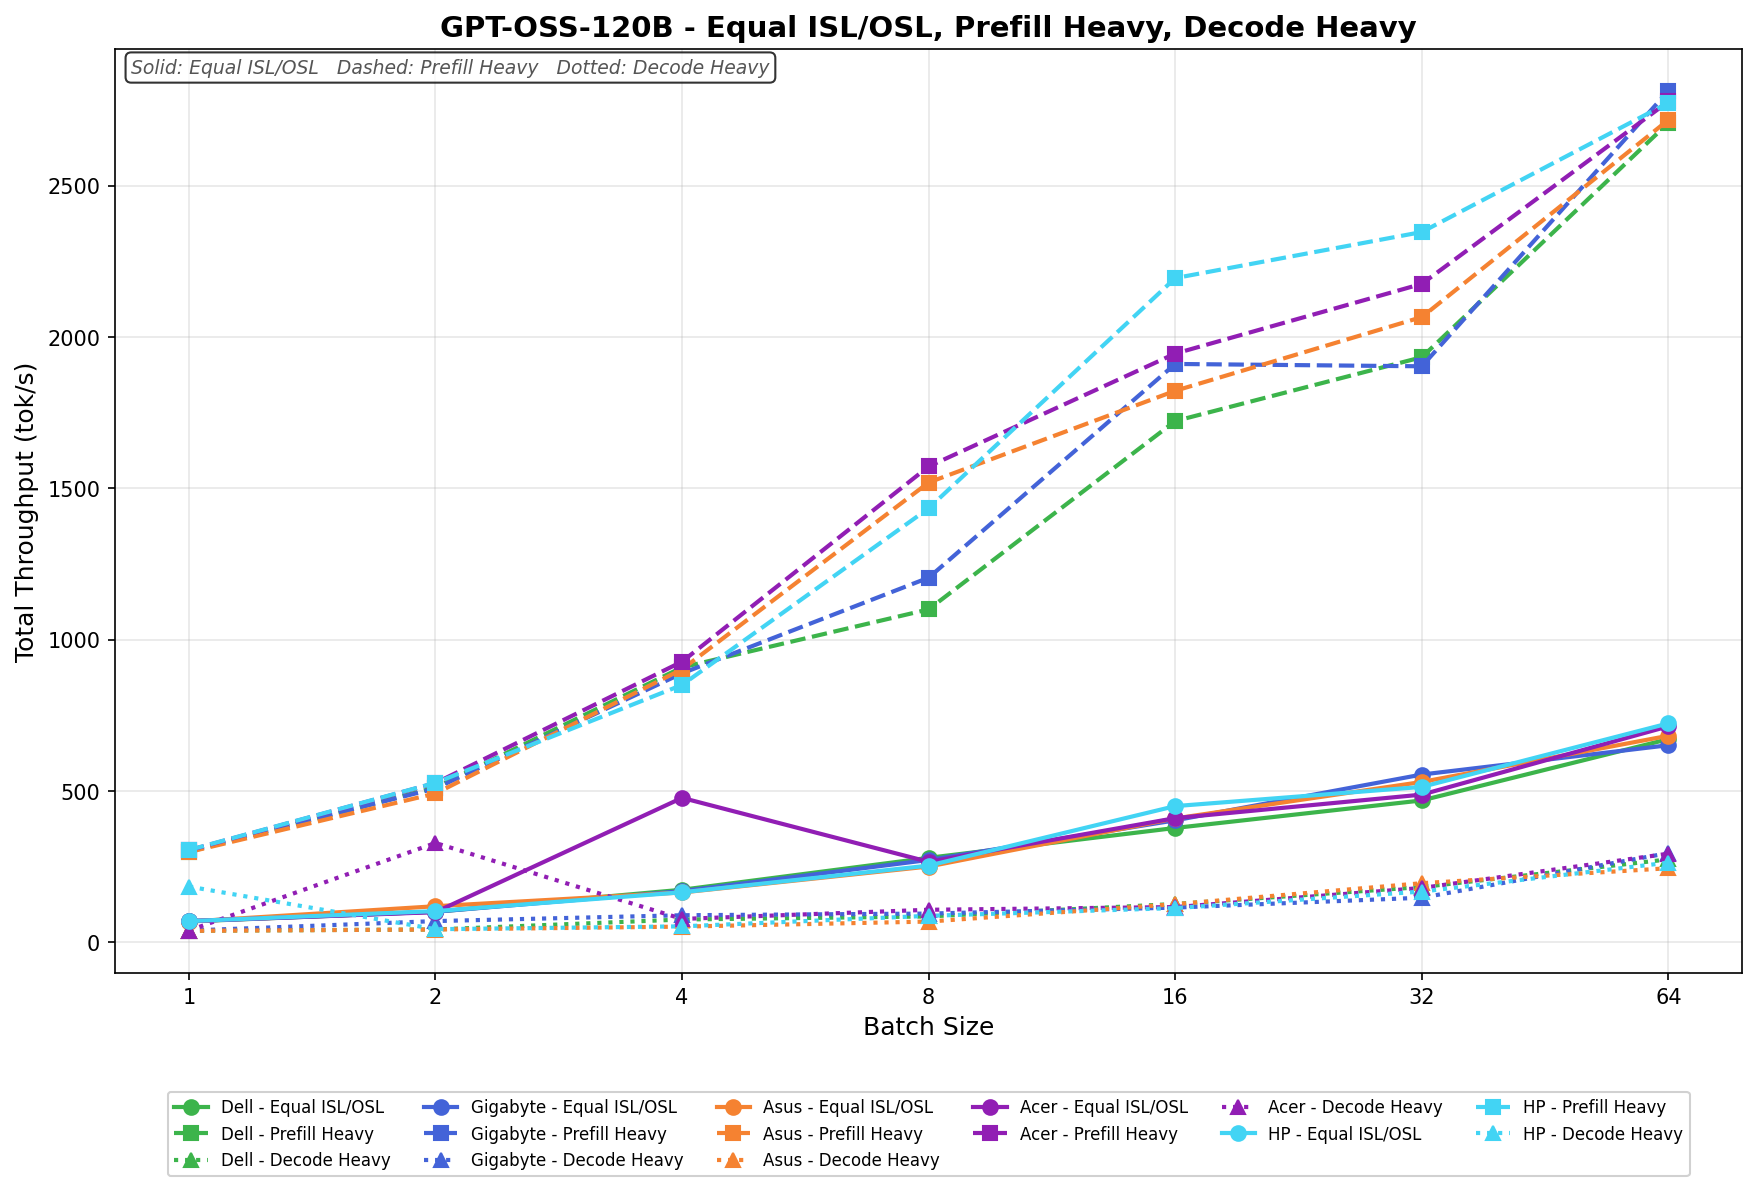Screen dimensions: 1757x1191
Task: Select Acer Decode Heavy triangle at batch size 2
Action: point(435,843)
